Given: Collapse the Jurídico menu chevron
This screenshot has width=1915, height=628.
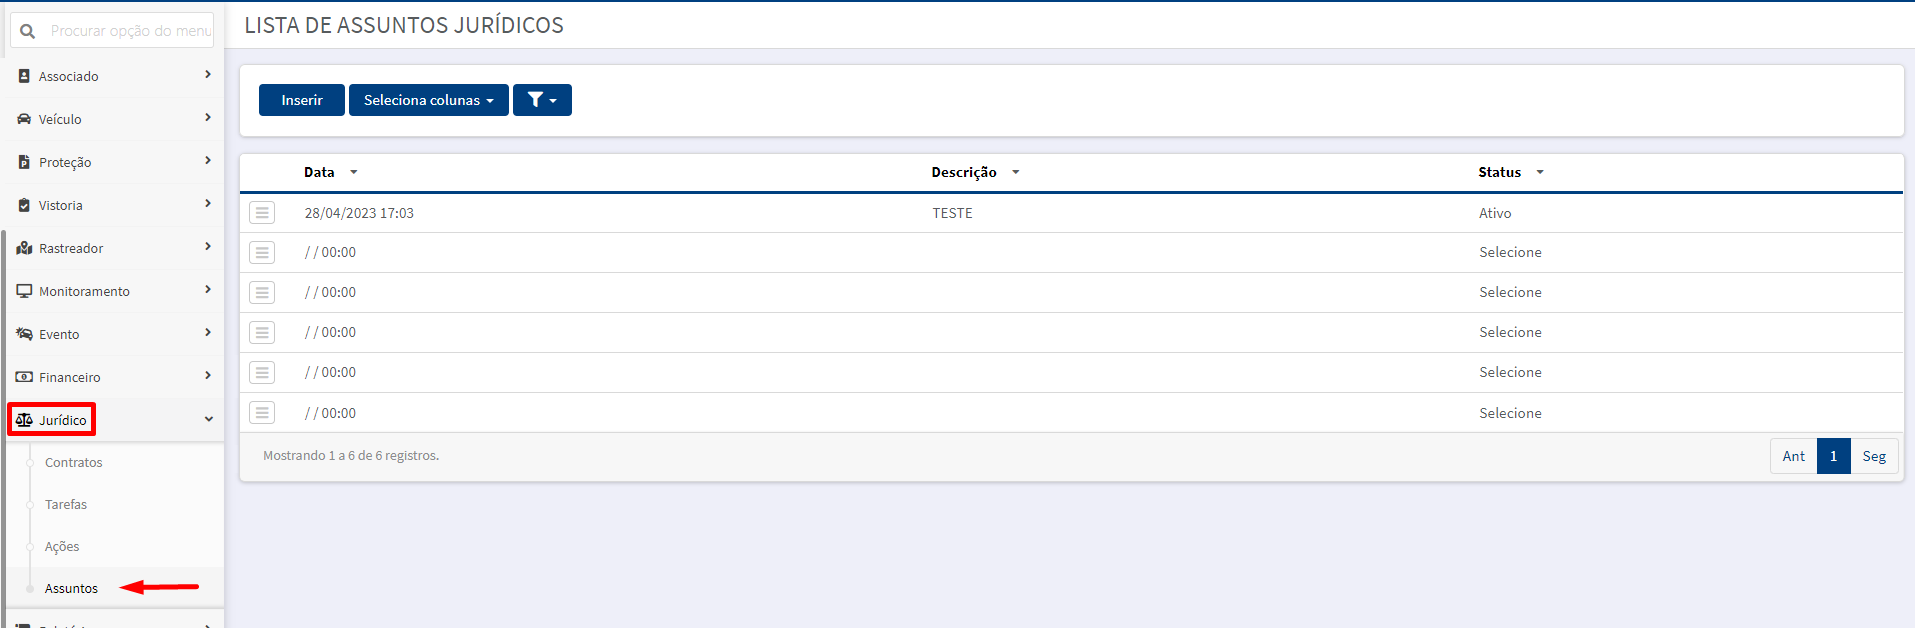Looking at the screenshot, I should tap(208, 419).
